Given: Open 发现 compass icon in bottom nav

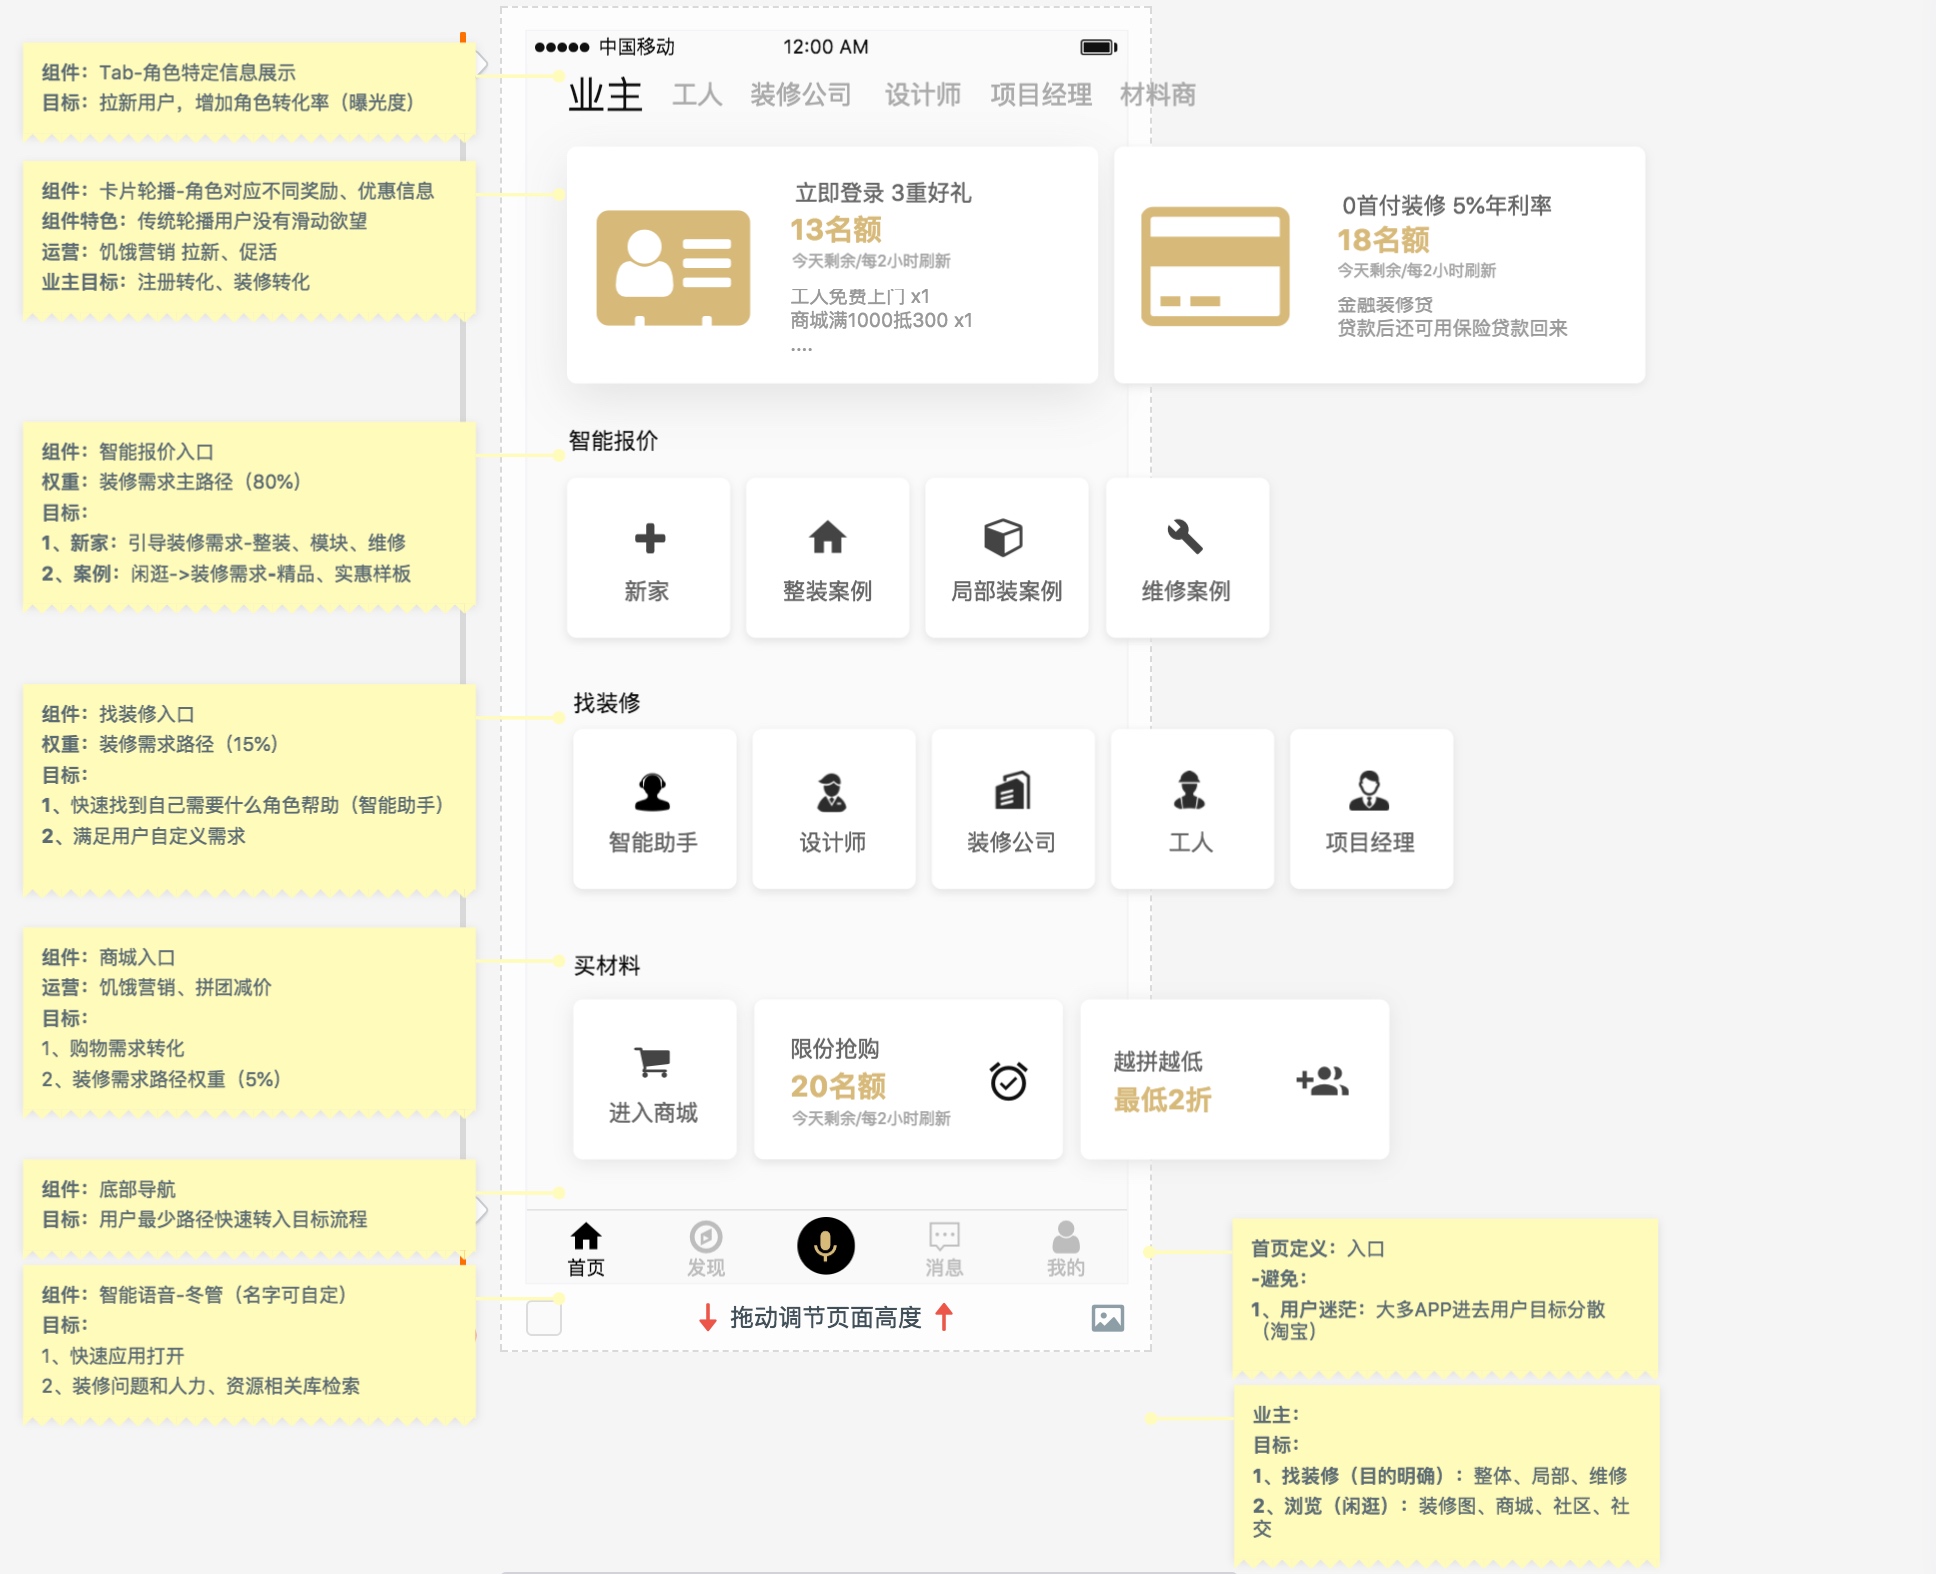Looking at the screenshot, I should coord(706,1238).
